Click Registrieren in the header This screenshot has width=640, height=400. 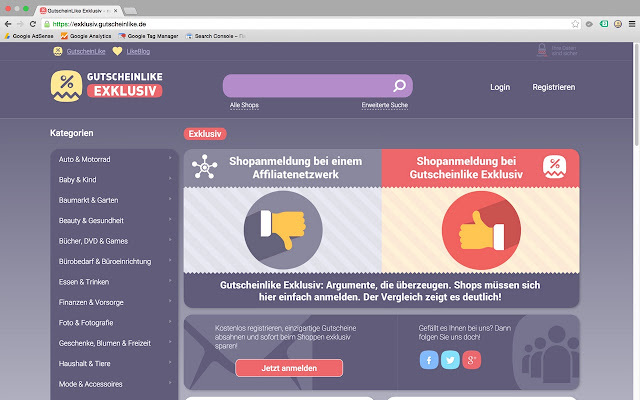[x=553, y=87]
